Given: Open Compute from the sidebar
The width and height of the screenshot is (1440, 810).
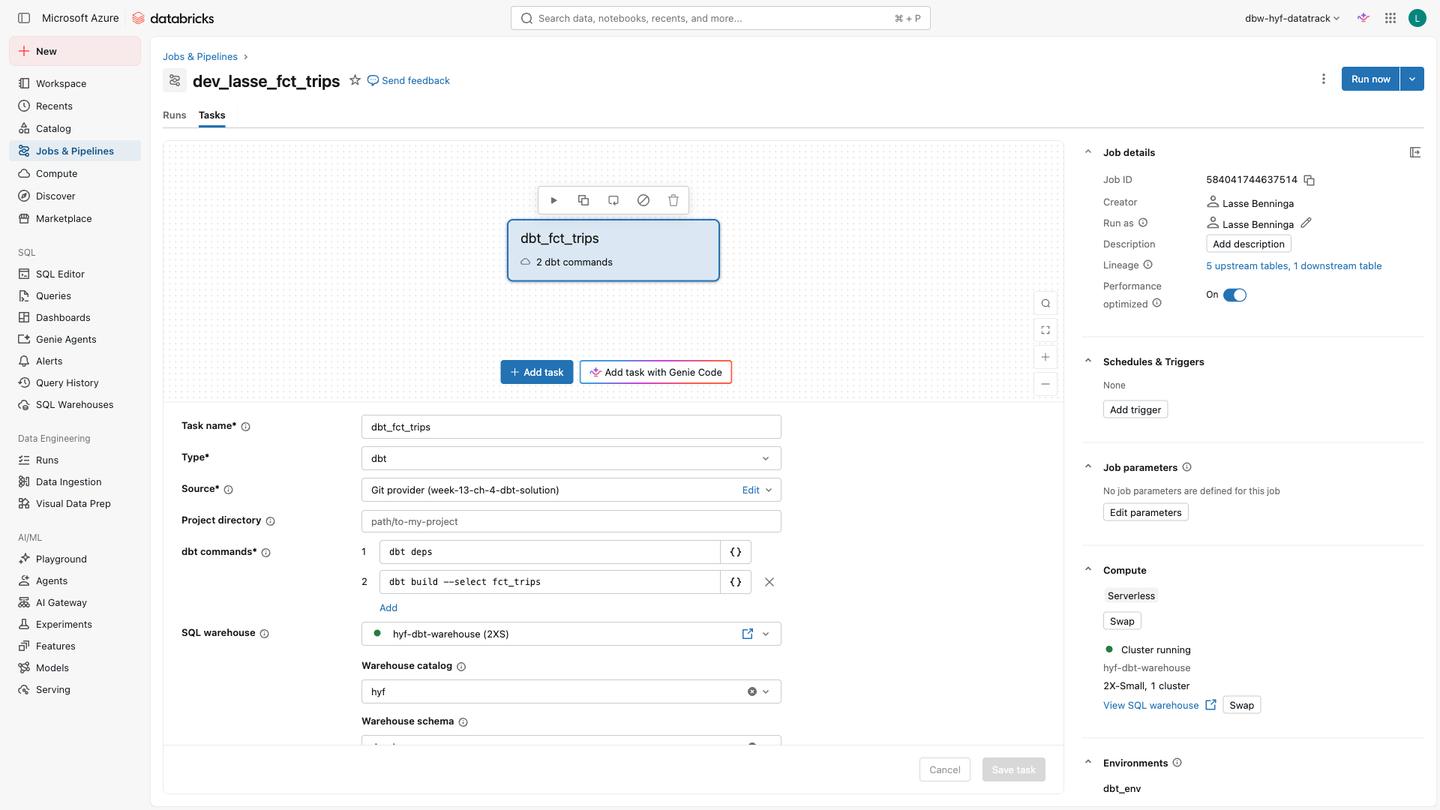Looking at the screenshot, I should tap(75, 173).
